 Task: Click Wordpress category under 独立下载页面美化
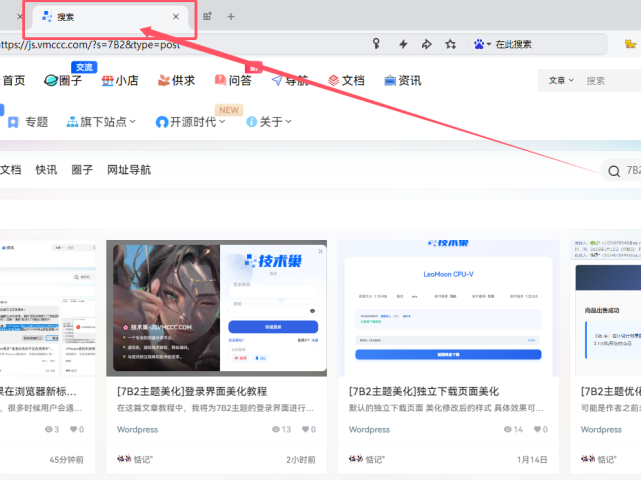[x=369, y=429]
